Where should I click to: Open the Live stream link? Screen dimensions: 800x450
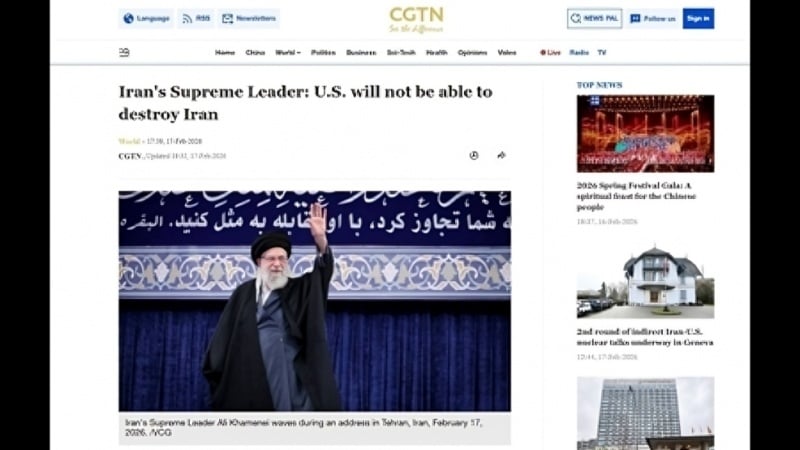(x=551, y=53)
